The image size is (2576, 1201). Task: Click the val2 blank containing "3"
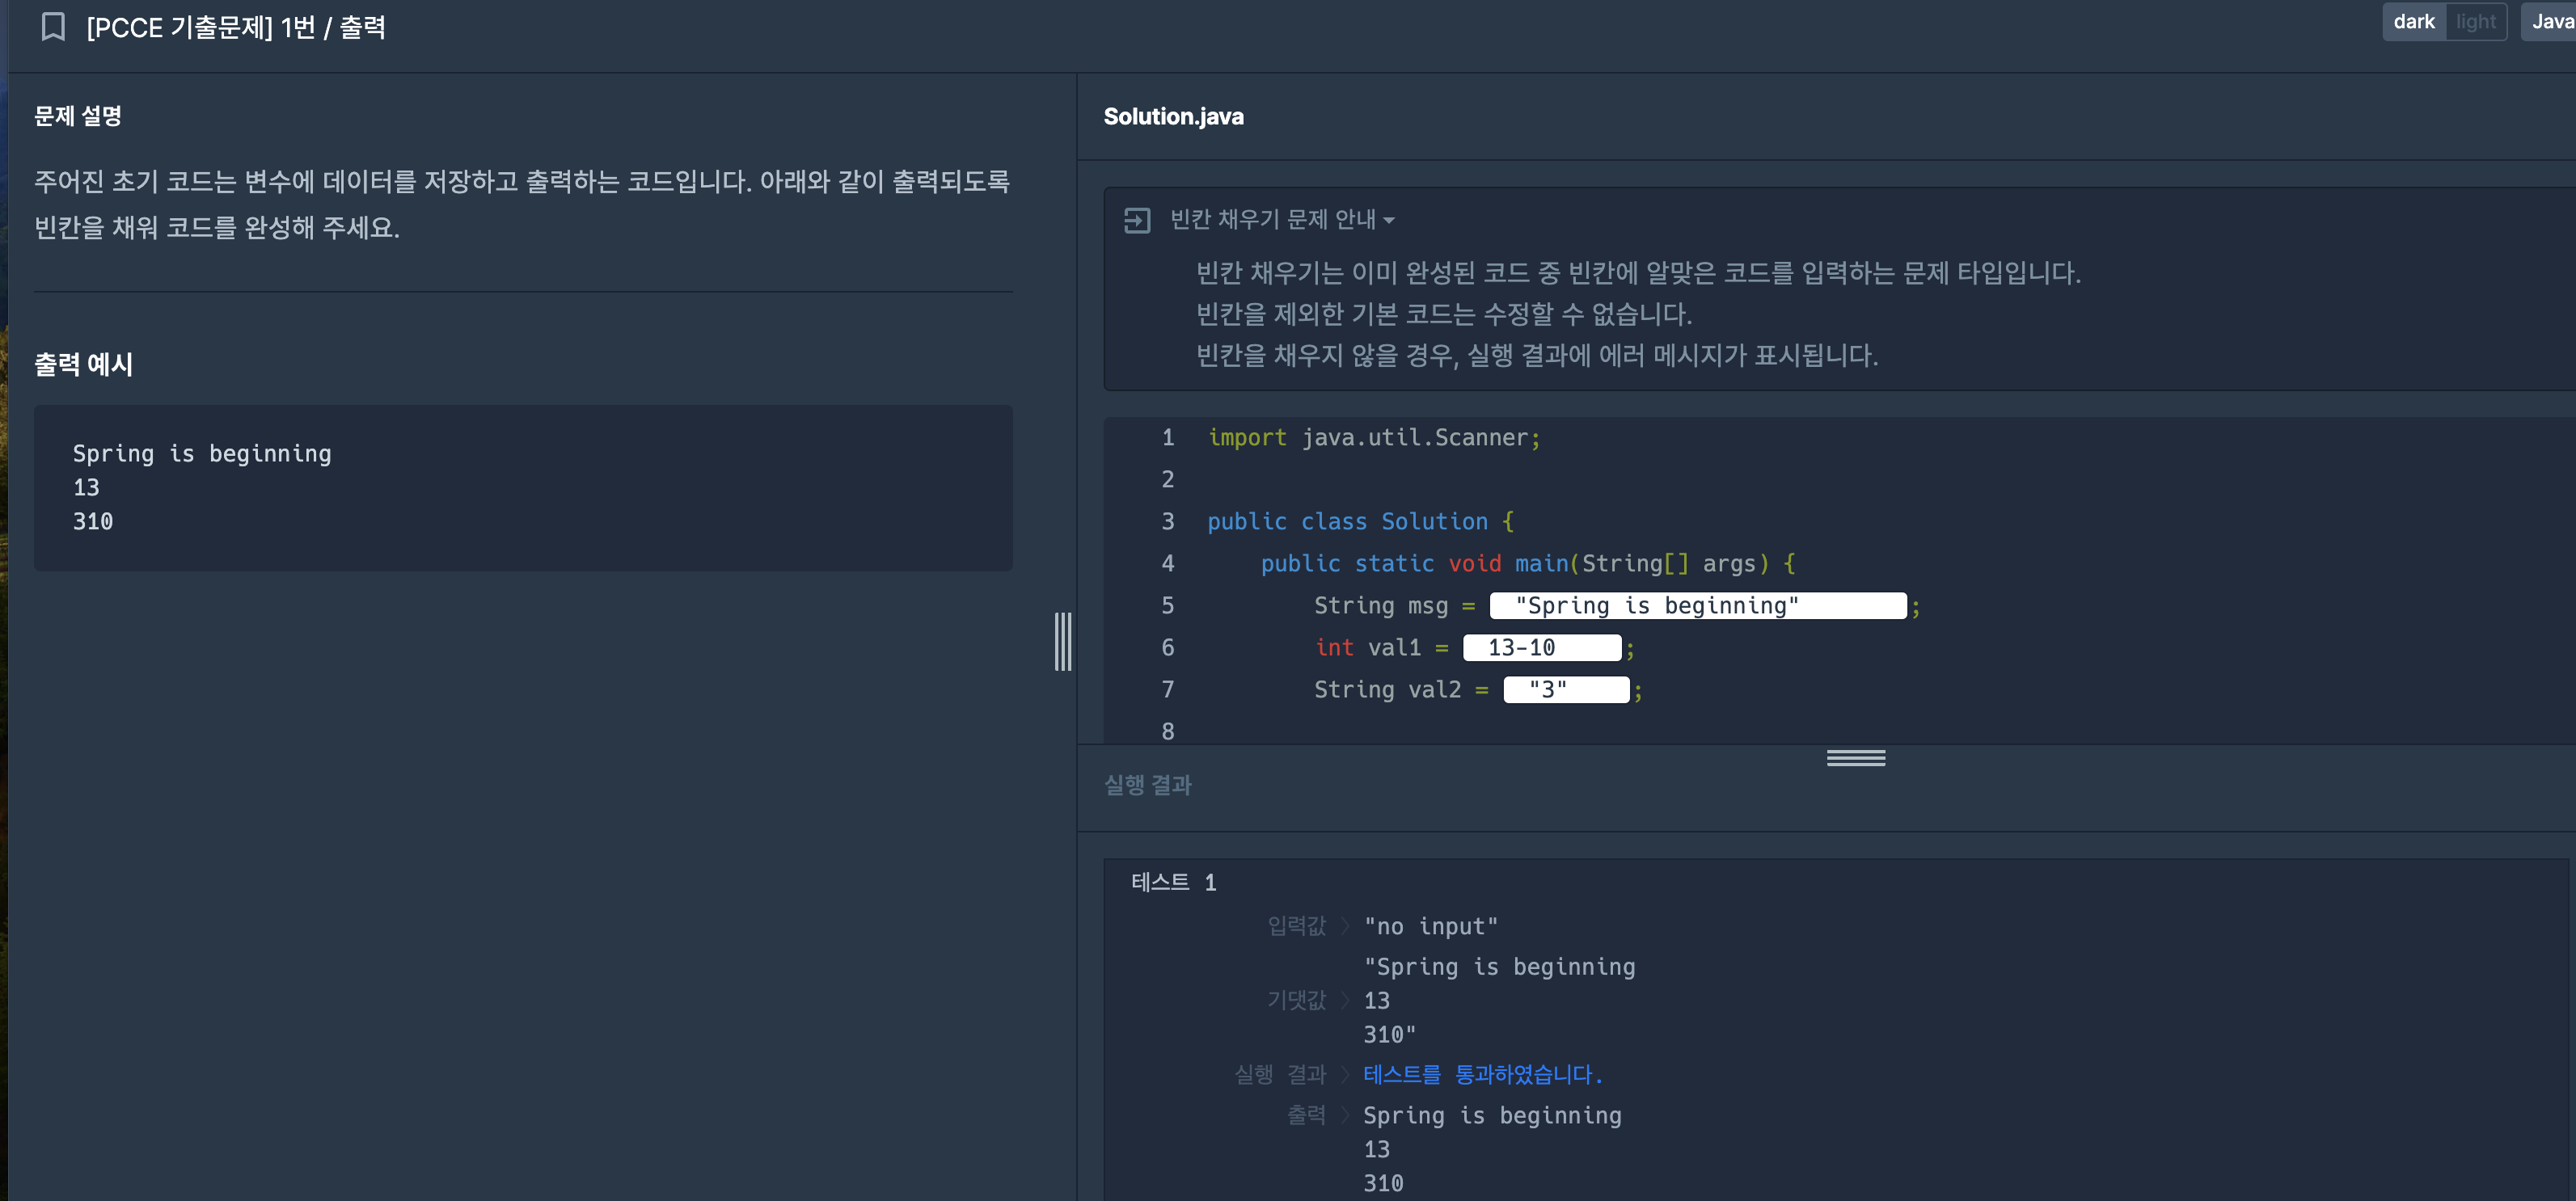(x=1567, y=690)
